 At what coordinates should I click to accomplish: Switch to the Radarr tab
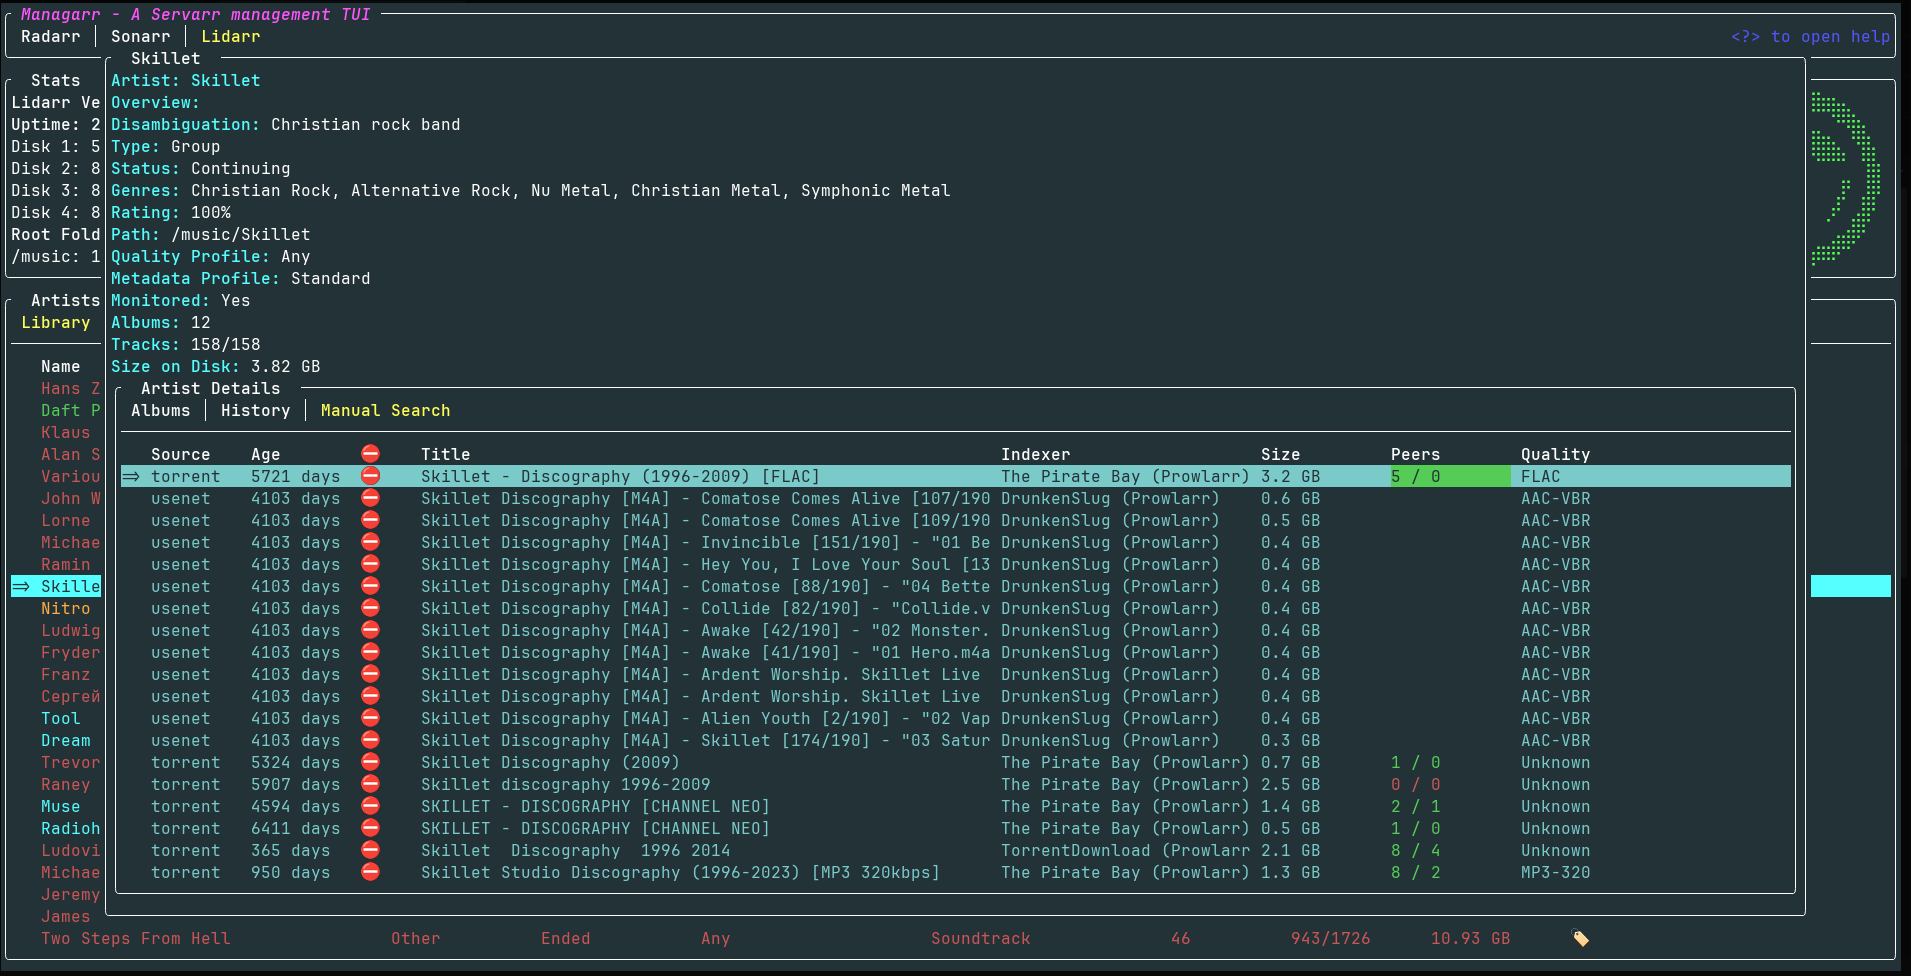click(x=50, y=36)
